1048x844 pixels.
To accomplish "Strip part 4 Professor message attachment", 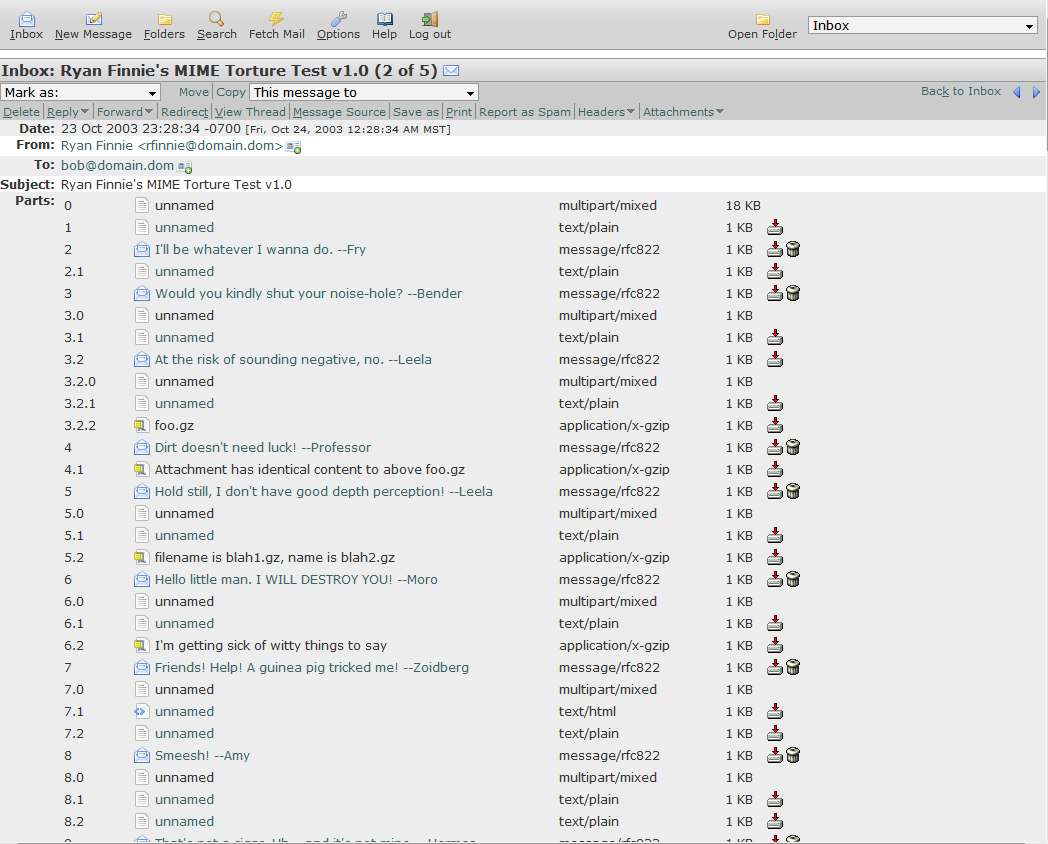I will [x=793, y=448].
